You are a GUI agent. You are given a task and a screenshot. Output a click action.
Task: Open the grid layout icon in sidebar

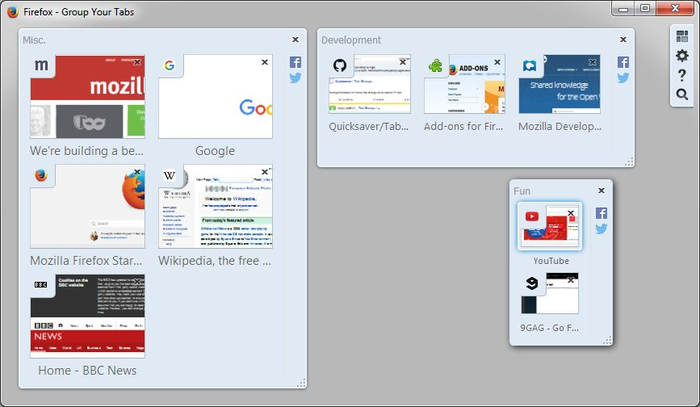682,36
